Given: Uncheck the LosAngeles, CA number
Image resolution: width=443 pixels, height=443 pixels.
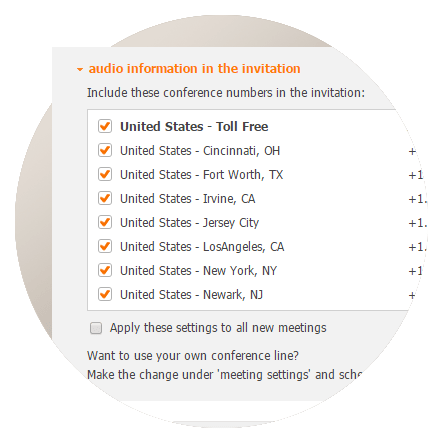Looking at the screenshot, I should pos(105,246).
